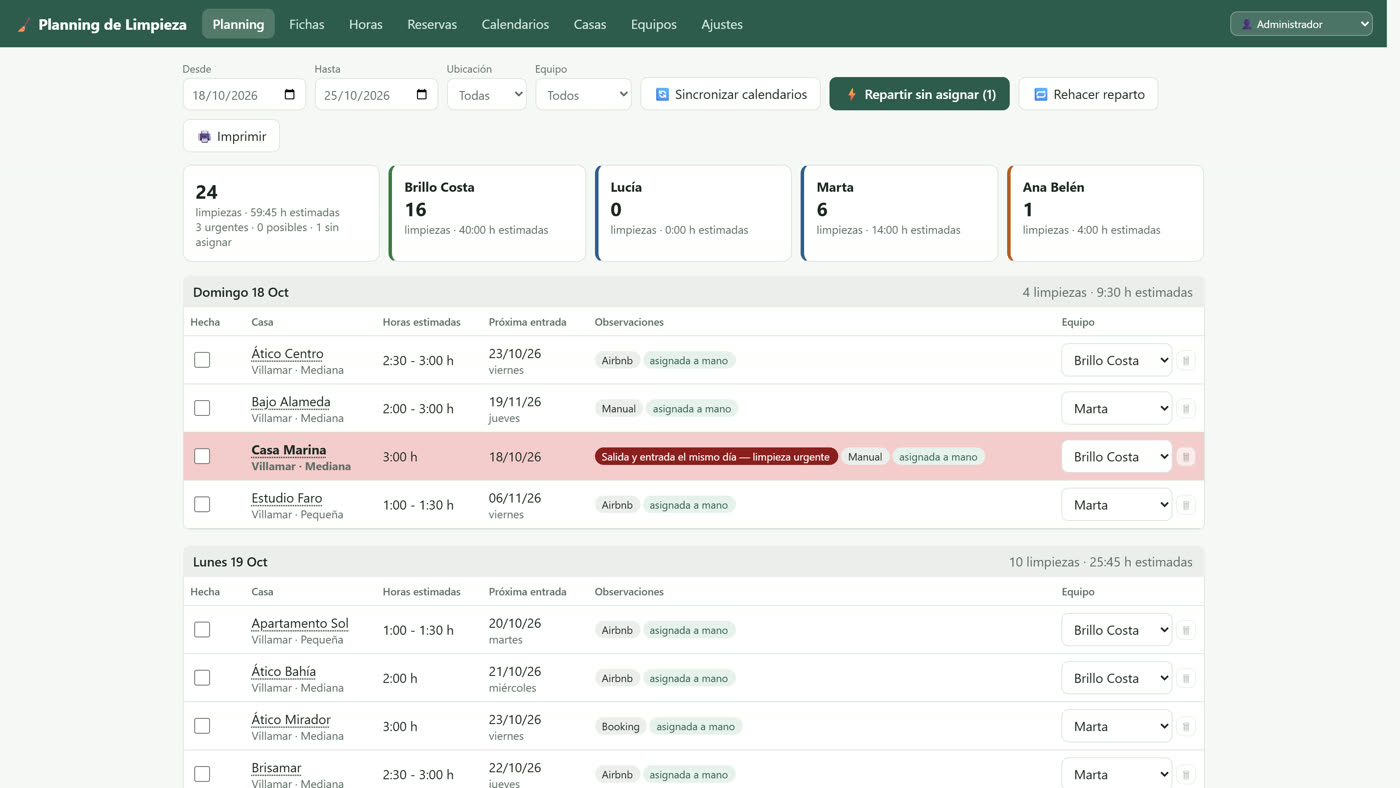Delete the Casa Marina row with its trash icon
Screen dimensions: 1400x788
[1186, 457]
